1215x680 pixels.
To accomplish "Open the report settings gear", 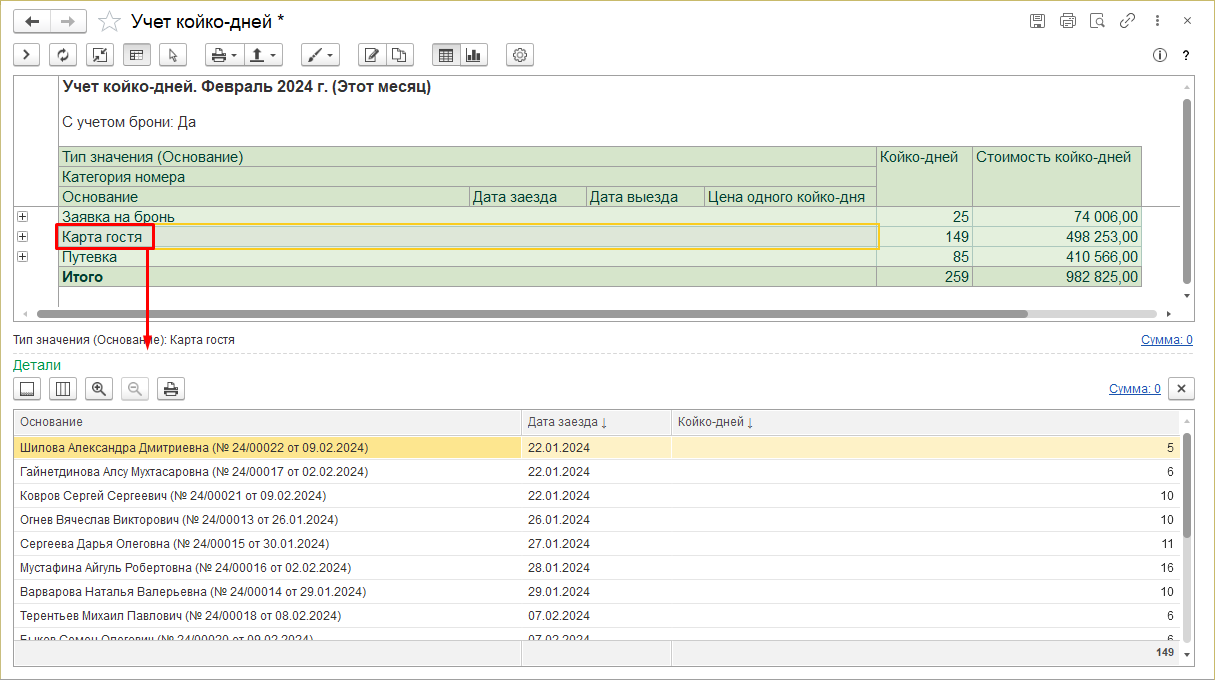I will (x=520, y=55).
